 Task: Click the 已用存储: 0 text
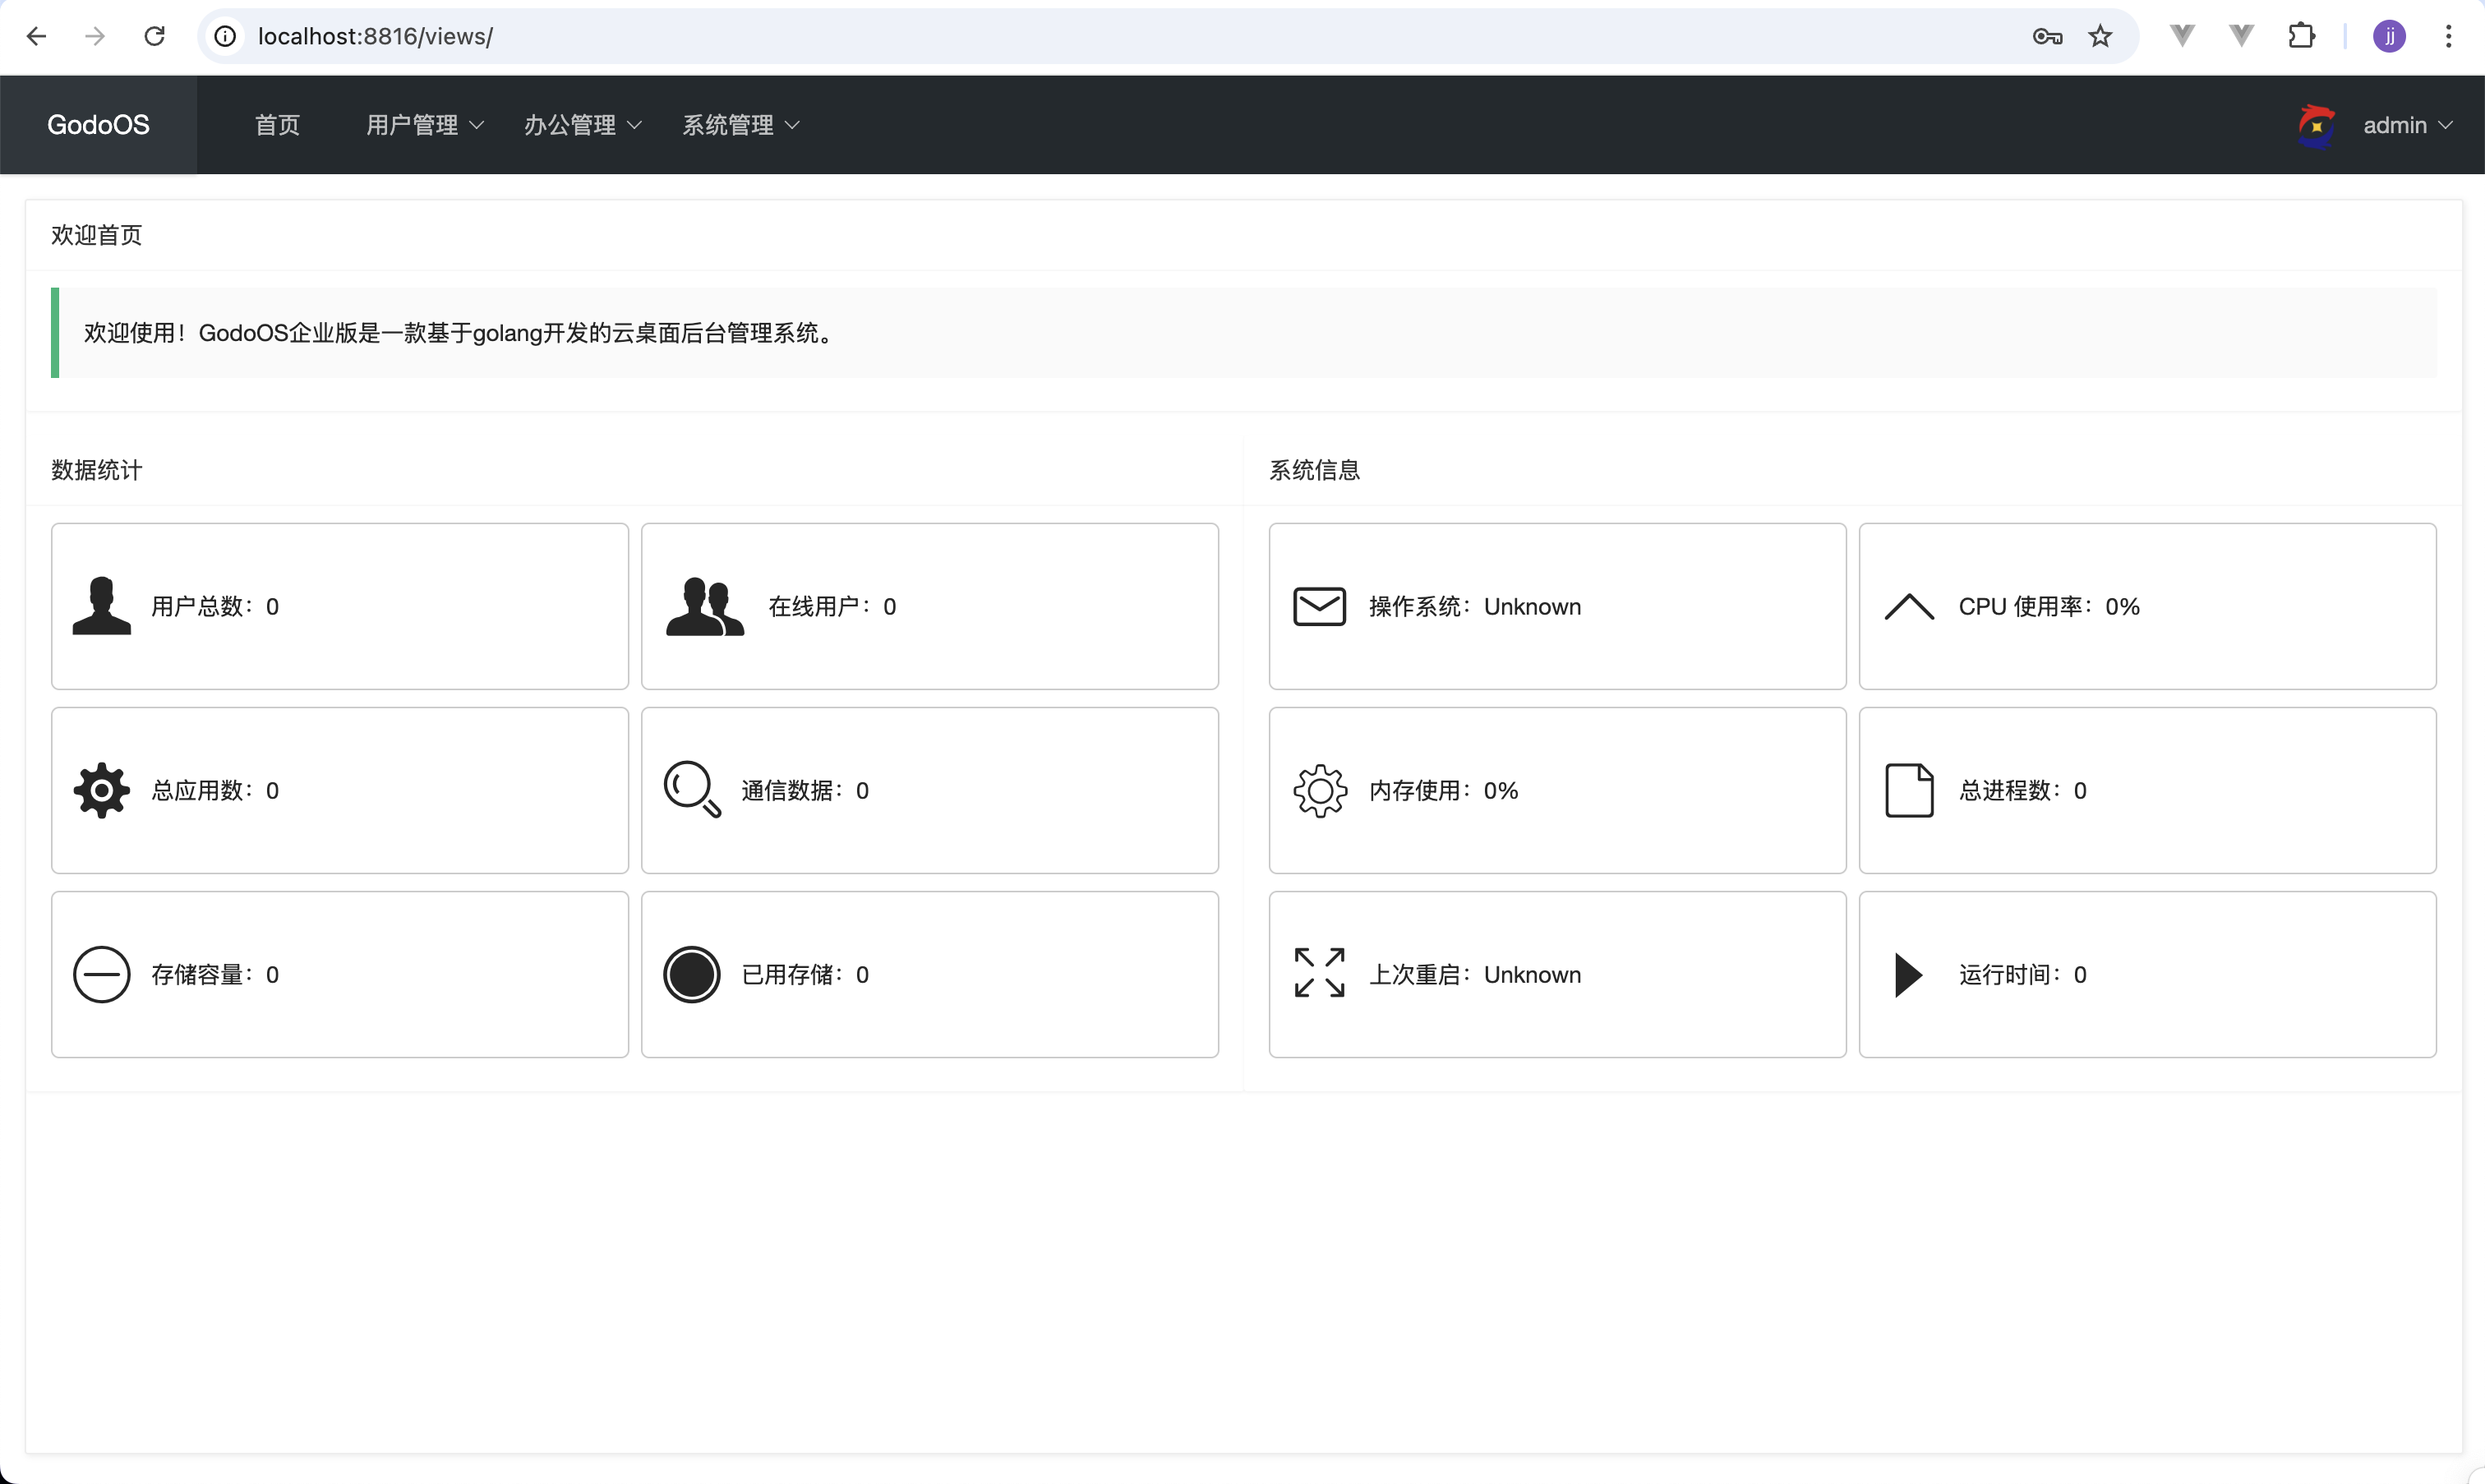805,975
